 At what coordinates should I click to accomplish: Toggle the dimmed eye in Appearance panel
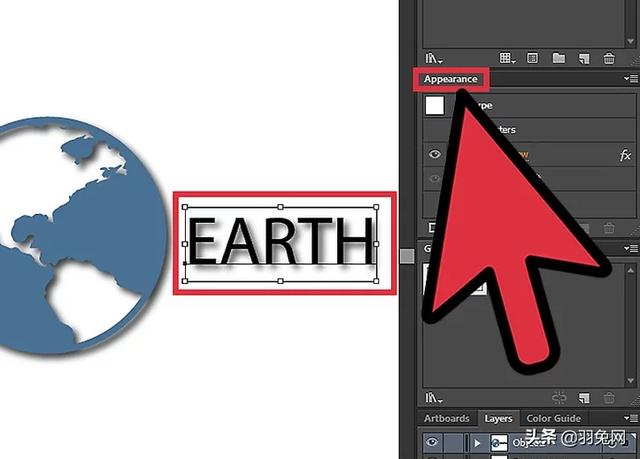coord(434,178)
